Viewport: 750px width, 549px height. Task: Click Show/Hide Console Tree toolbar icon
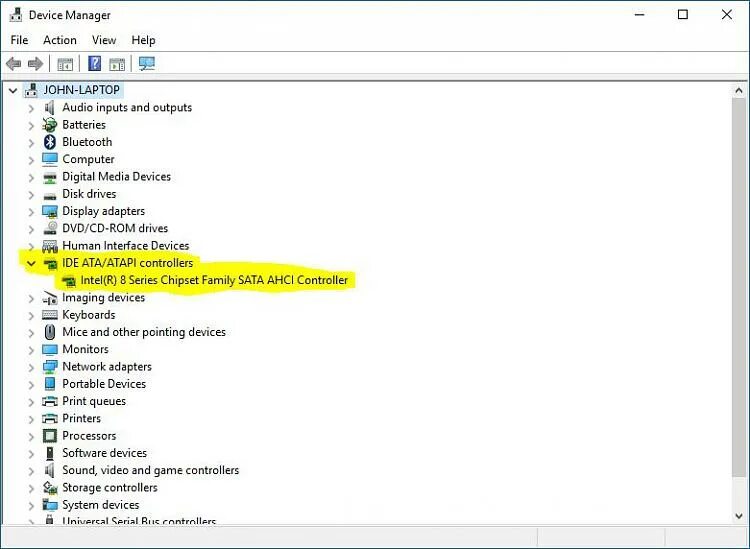(65, 64)
